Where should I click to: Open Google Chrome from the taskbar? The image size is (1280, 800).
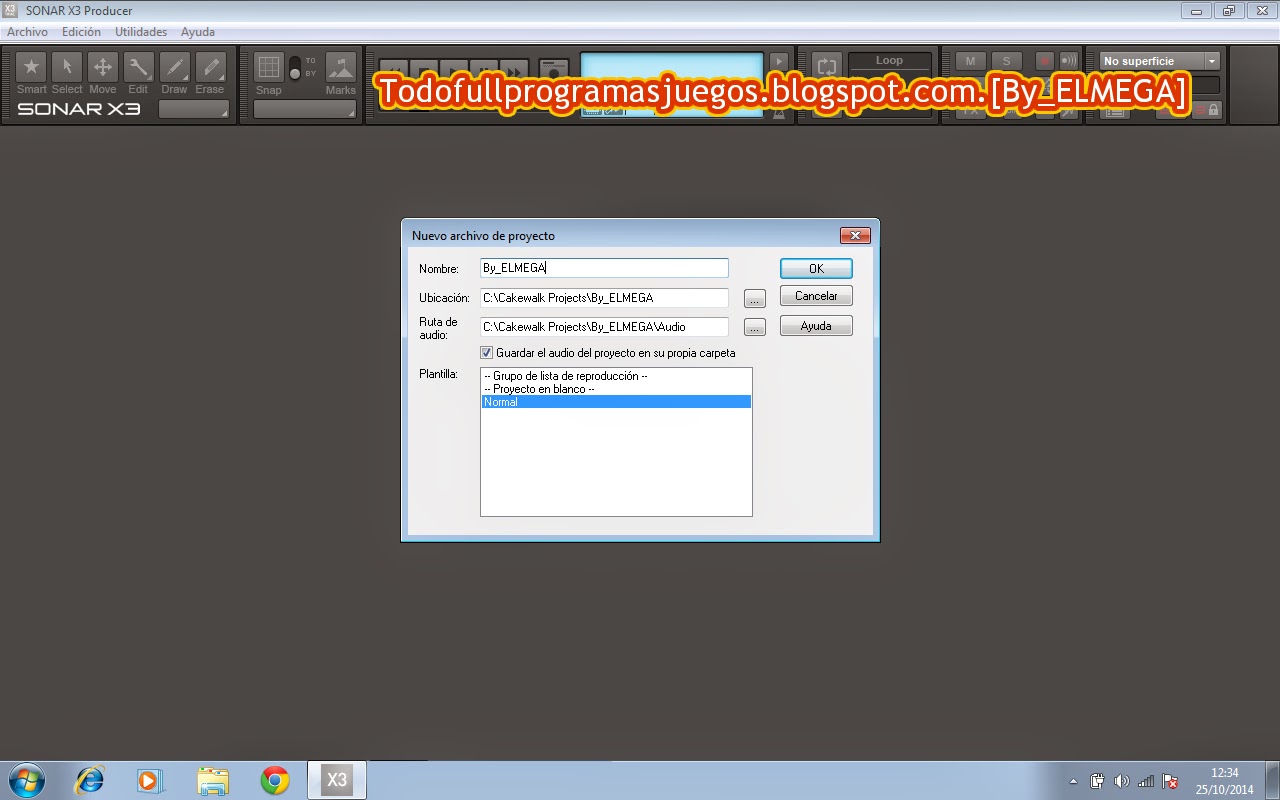tap(275, 780)
